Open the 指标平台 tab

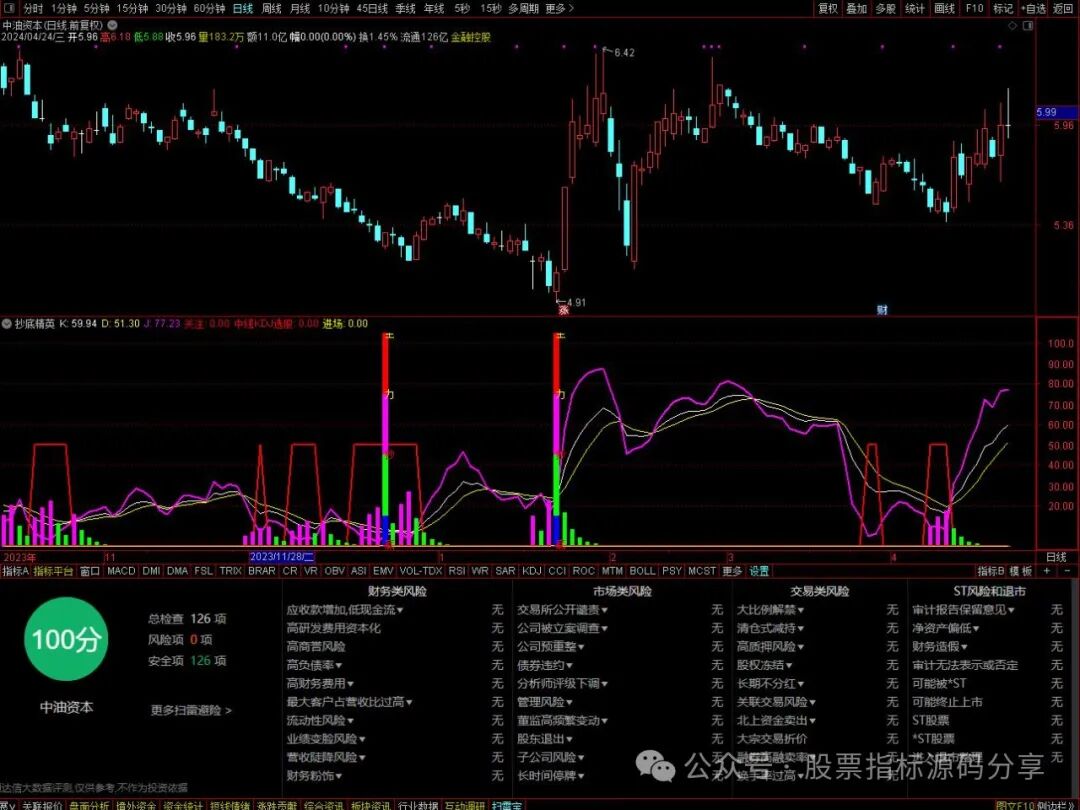click(53, 571)
